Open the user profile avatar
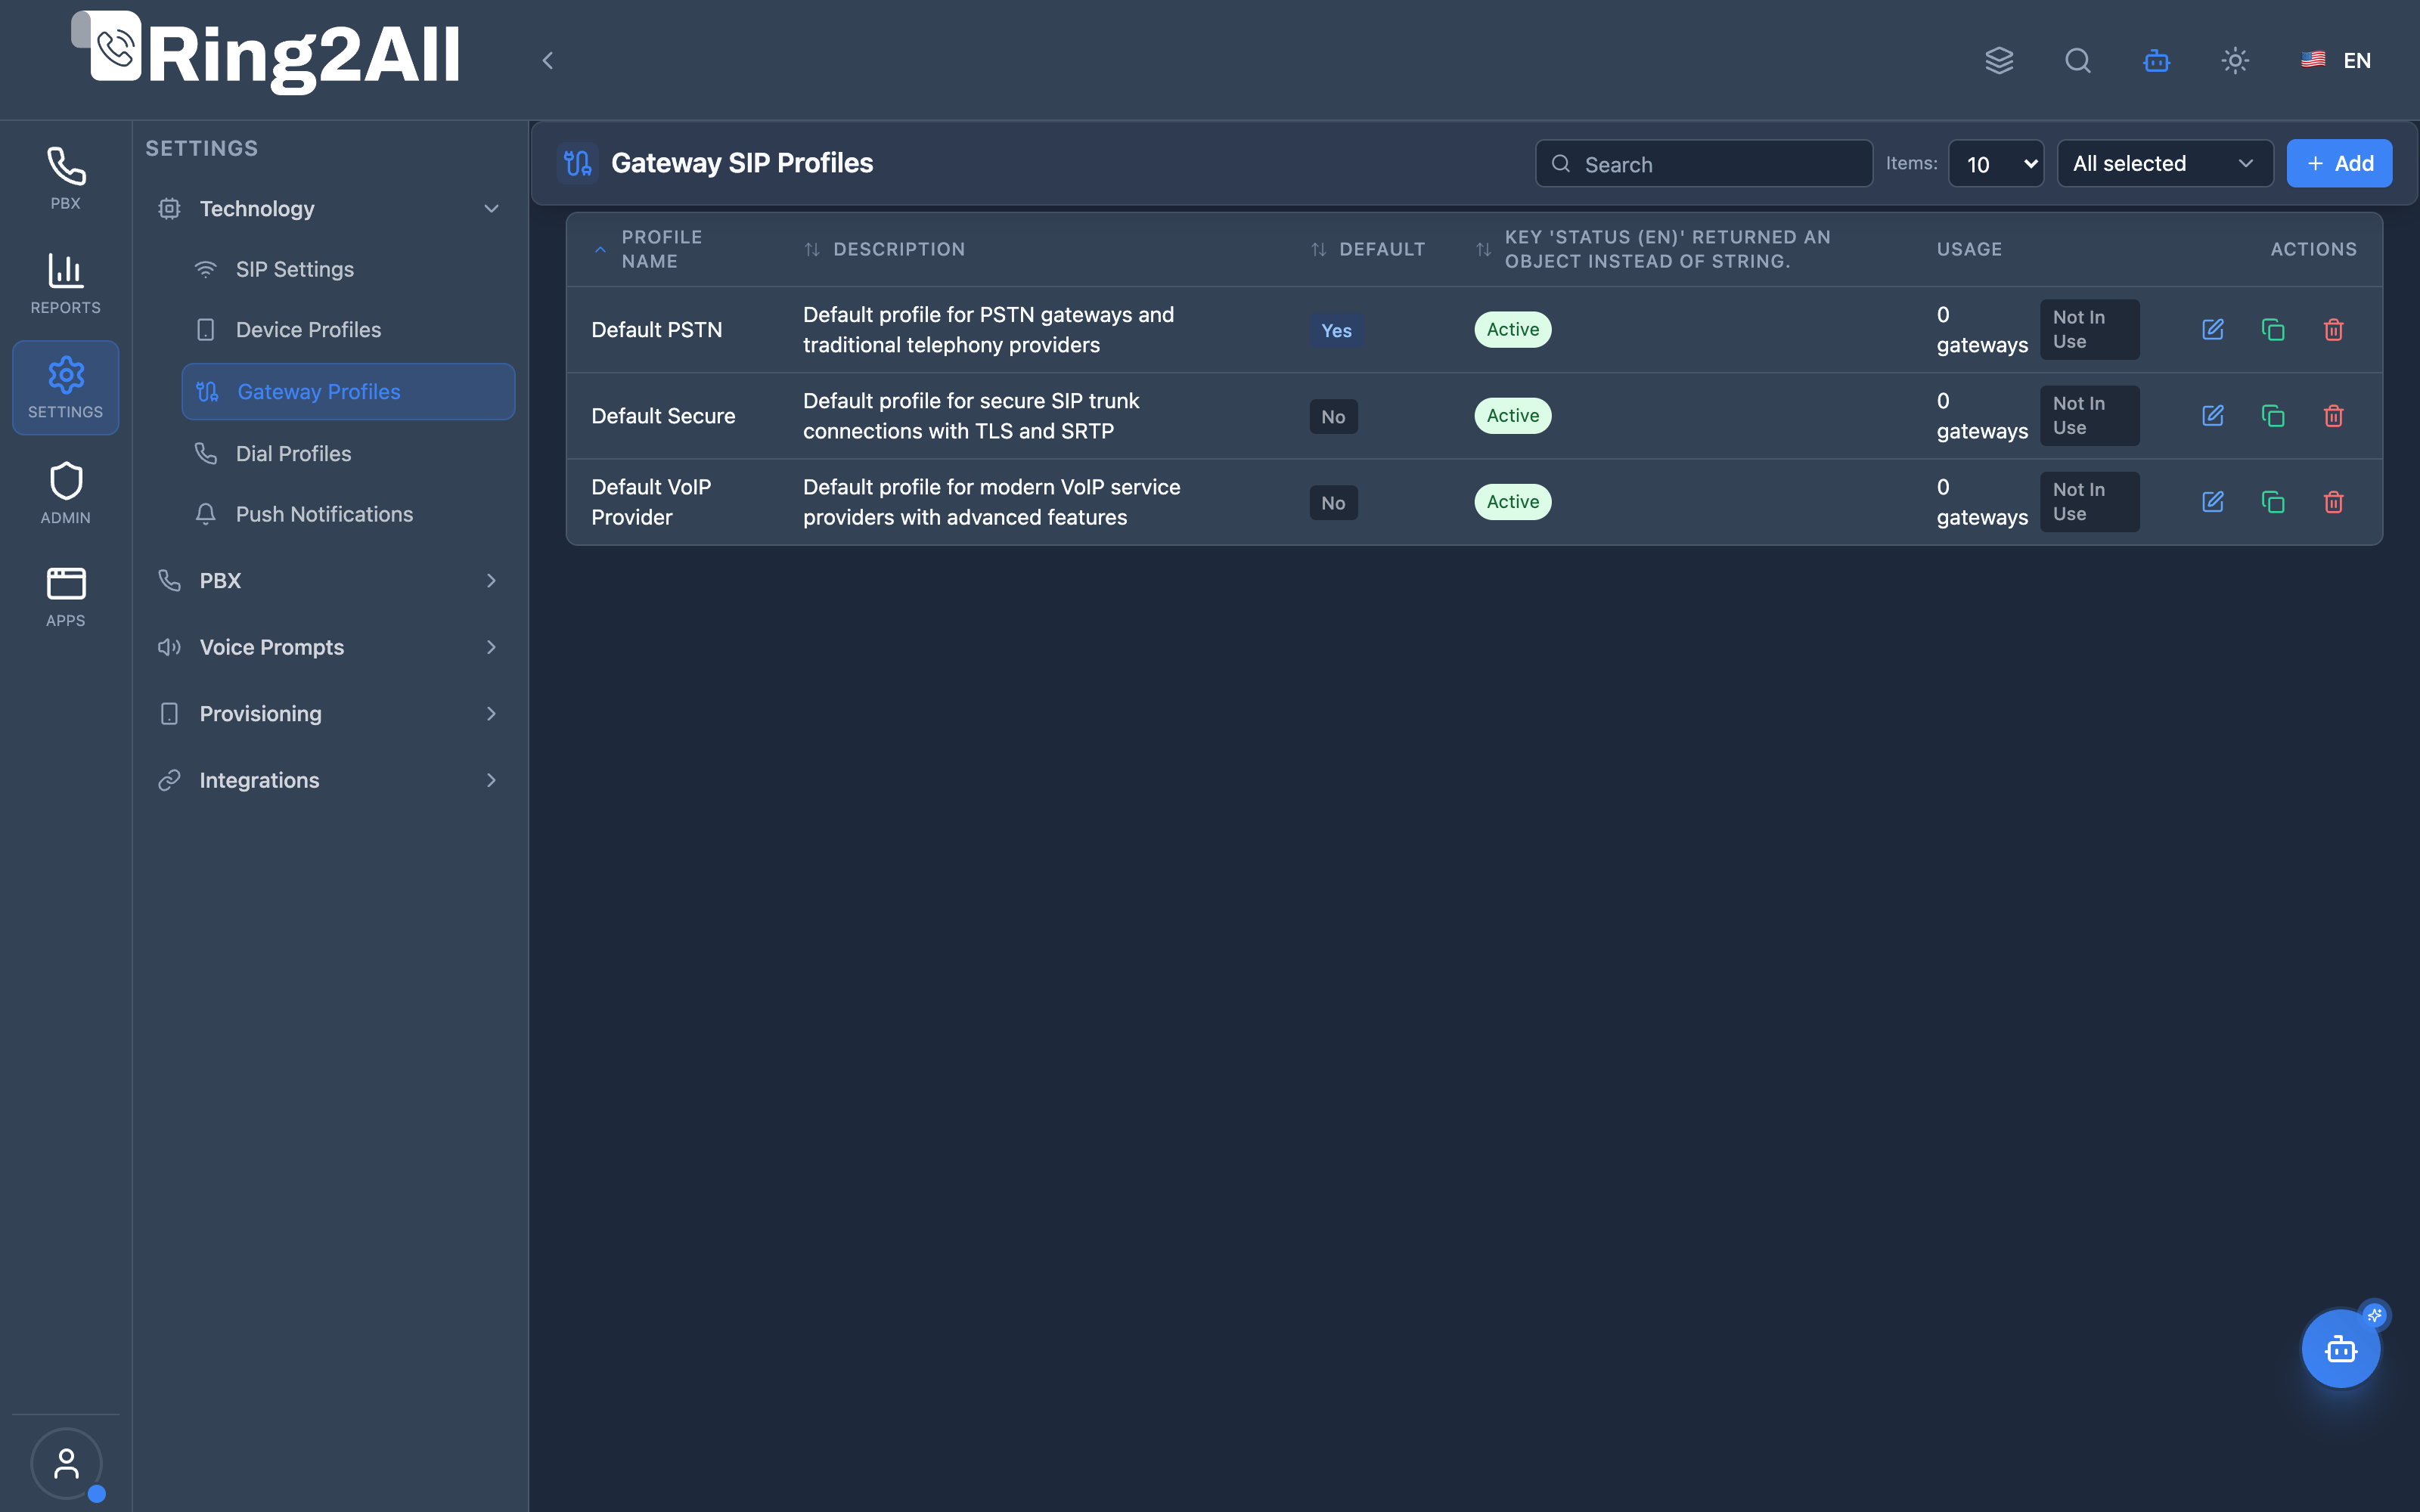The height and width of the screenshot is (1512, 2420). [66, 1463]
